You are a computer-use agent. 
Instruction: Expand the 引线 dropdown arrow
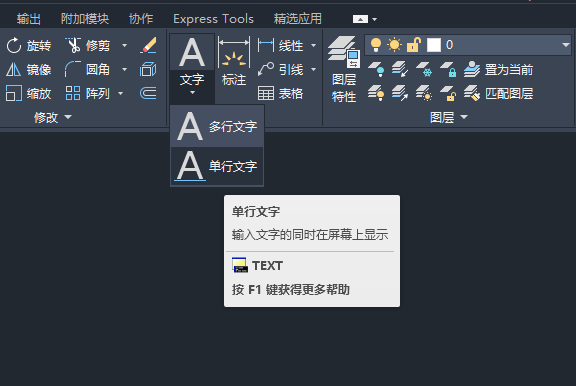click(x=313, y=69)
